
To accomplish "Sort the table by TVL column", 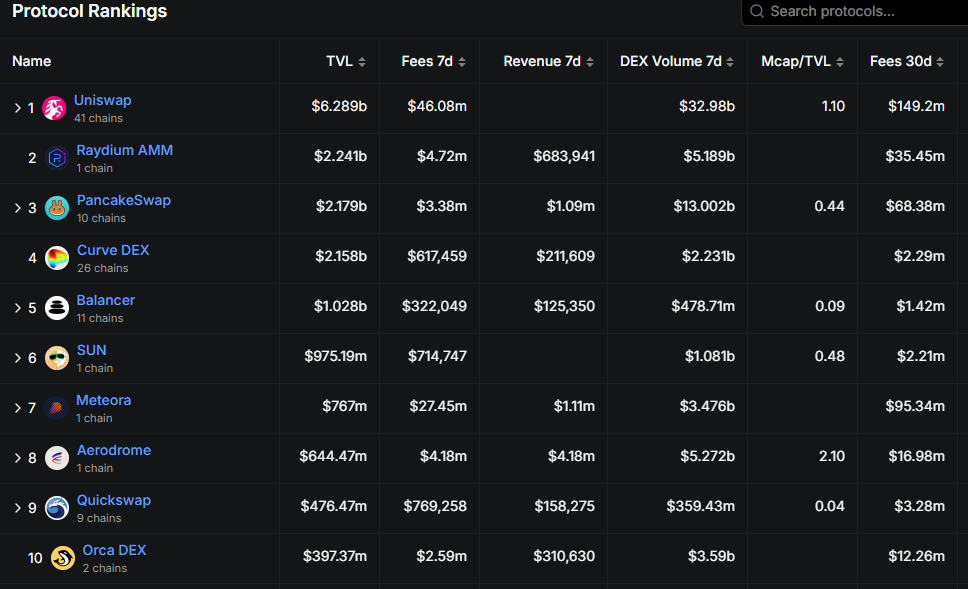I will (x=346, y=61).
